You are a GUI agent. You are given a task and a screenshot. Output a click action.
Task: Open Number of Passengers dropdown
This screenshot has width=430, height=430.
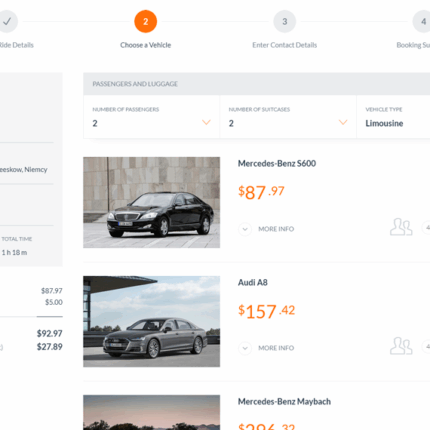tap(152, 117)
